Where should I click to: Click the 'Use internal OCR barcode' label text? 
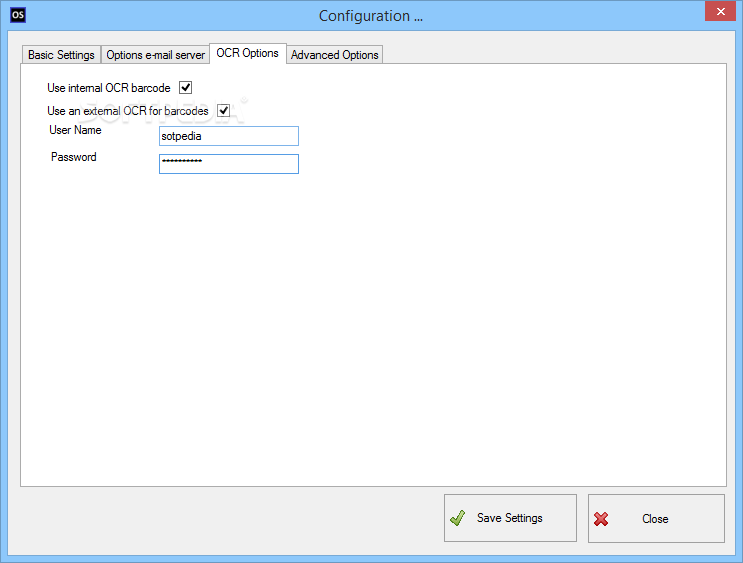pyautogui.click(x=109, y=88)
